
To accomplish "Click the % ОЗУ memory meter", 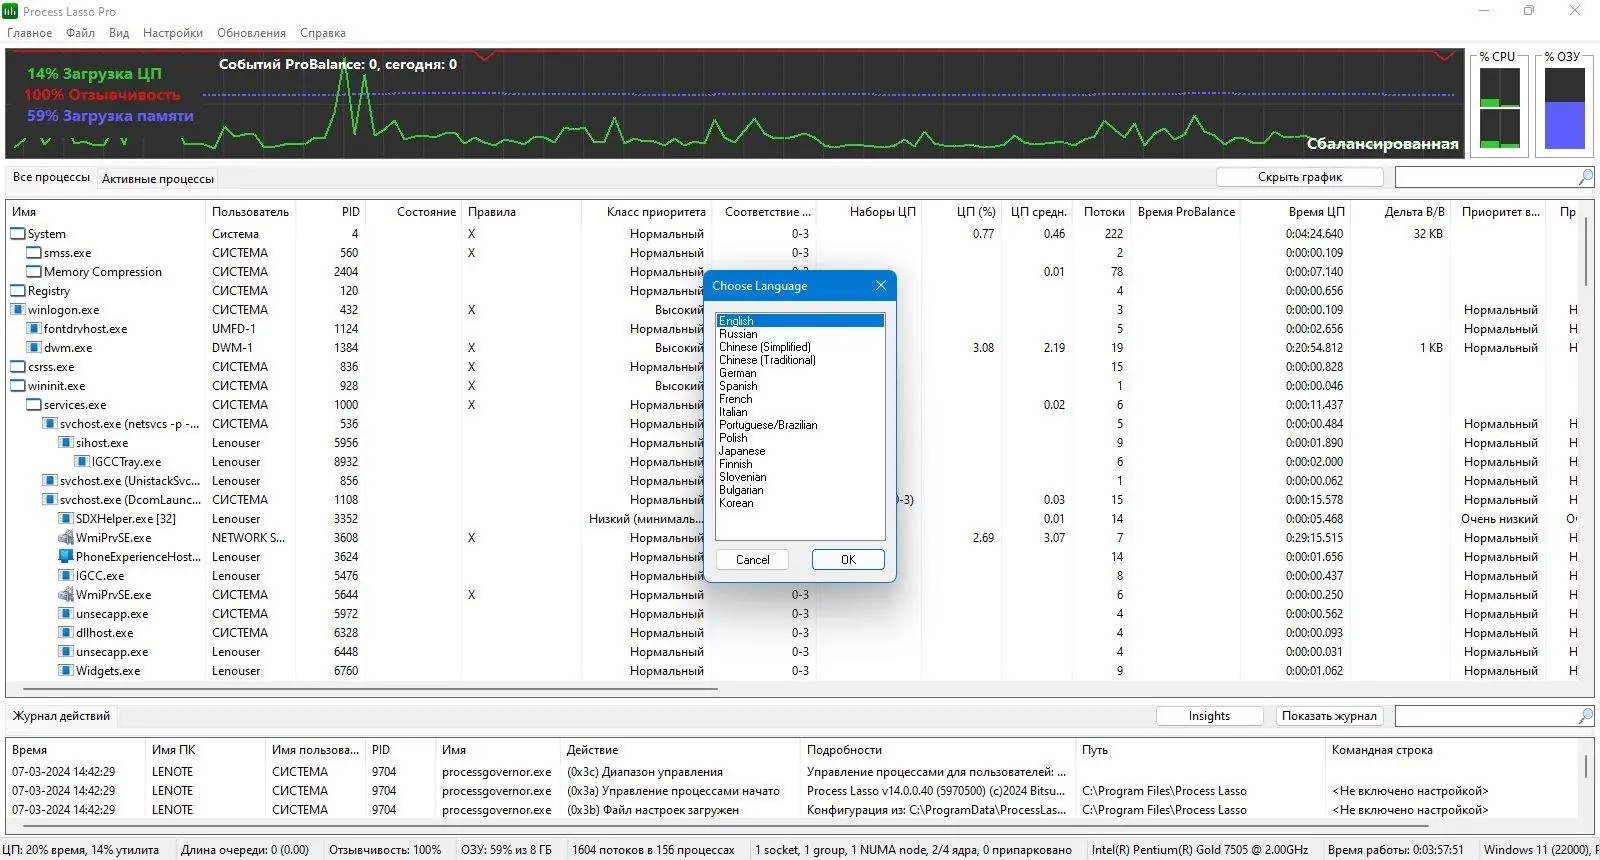I will point(1565,108).
